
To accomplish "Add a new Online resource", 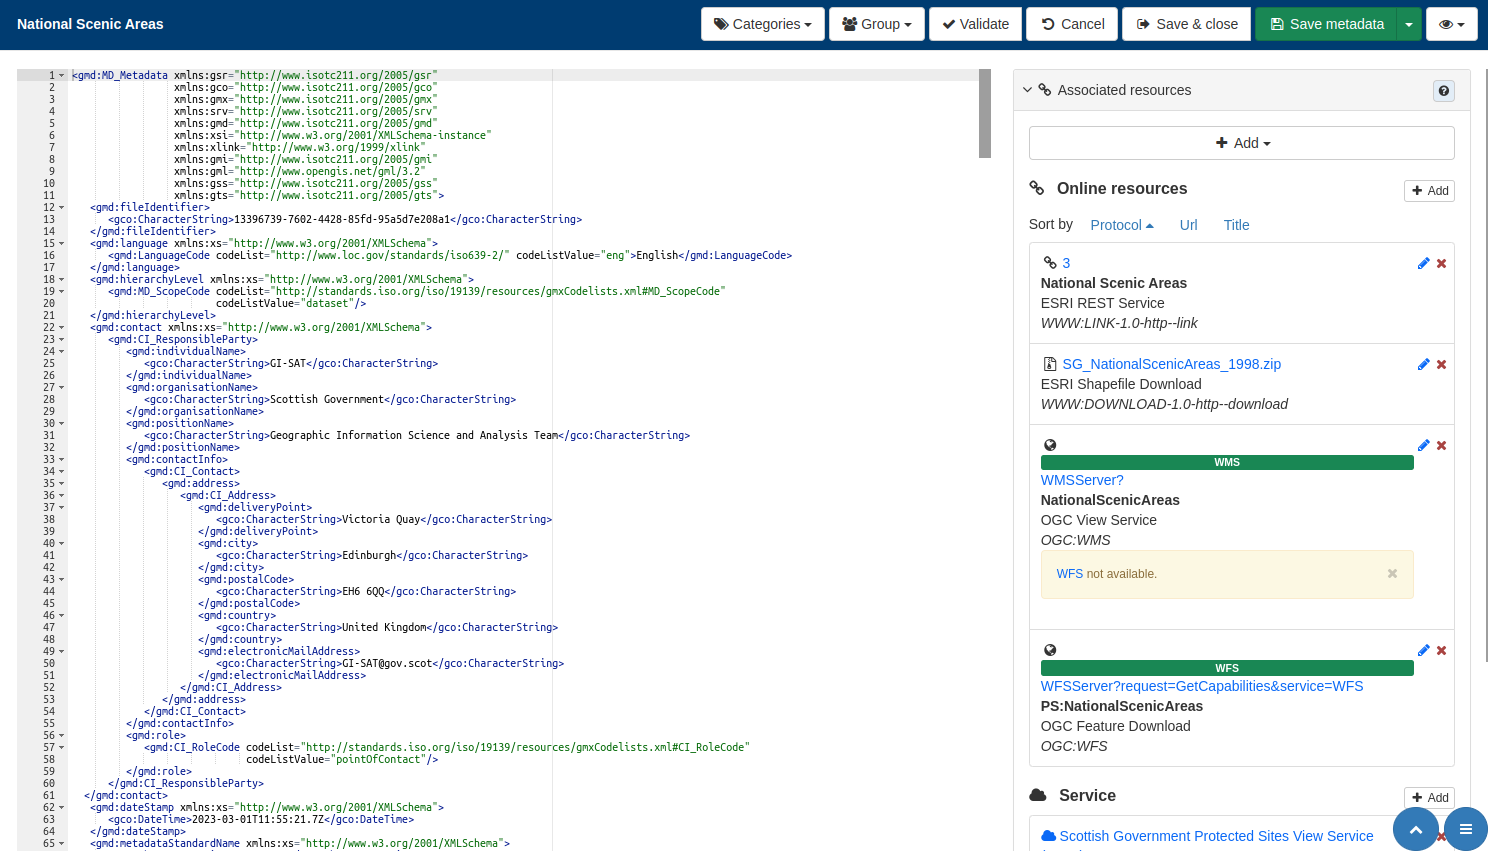I will click(x=1430, y=191).
